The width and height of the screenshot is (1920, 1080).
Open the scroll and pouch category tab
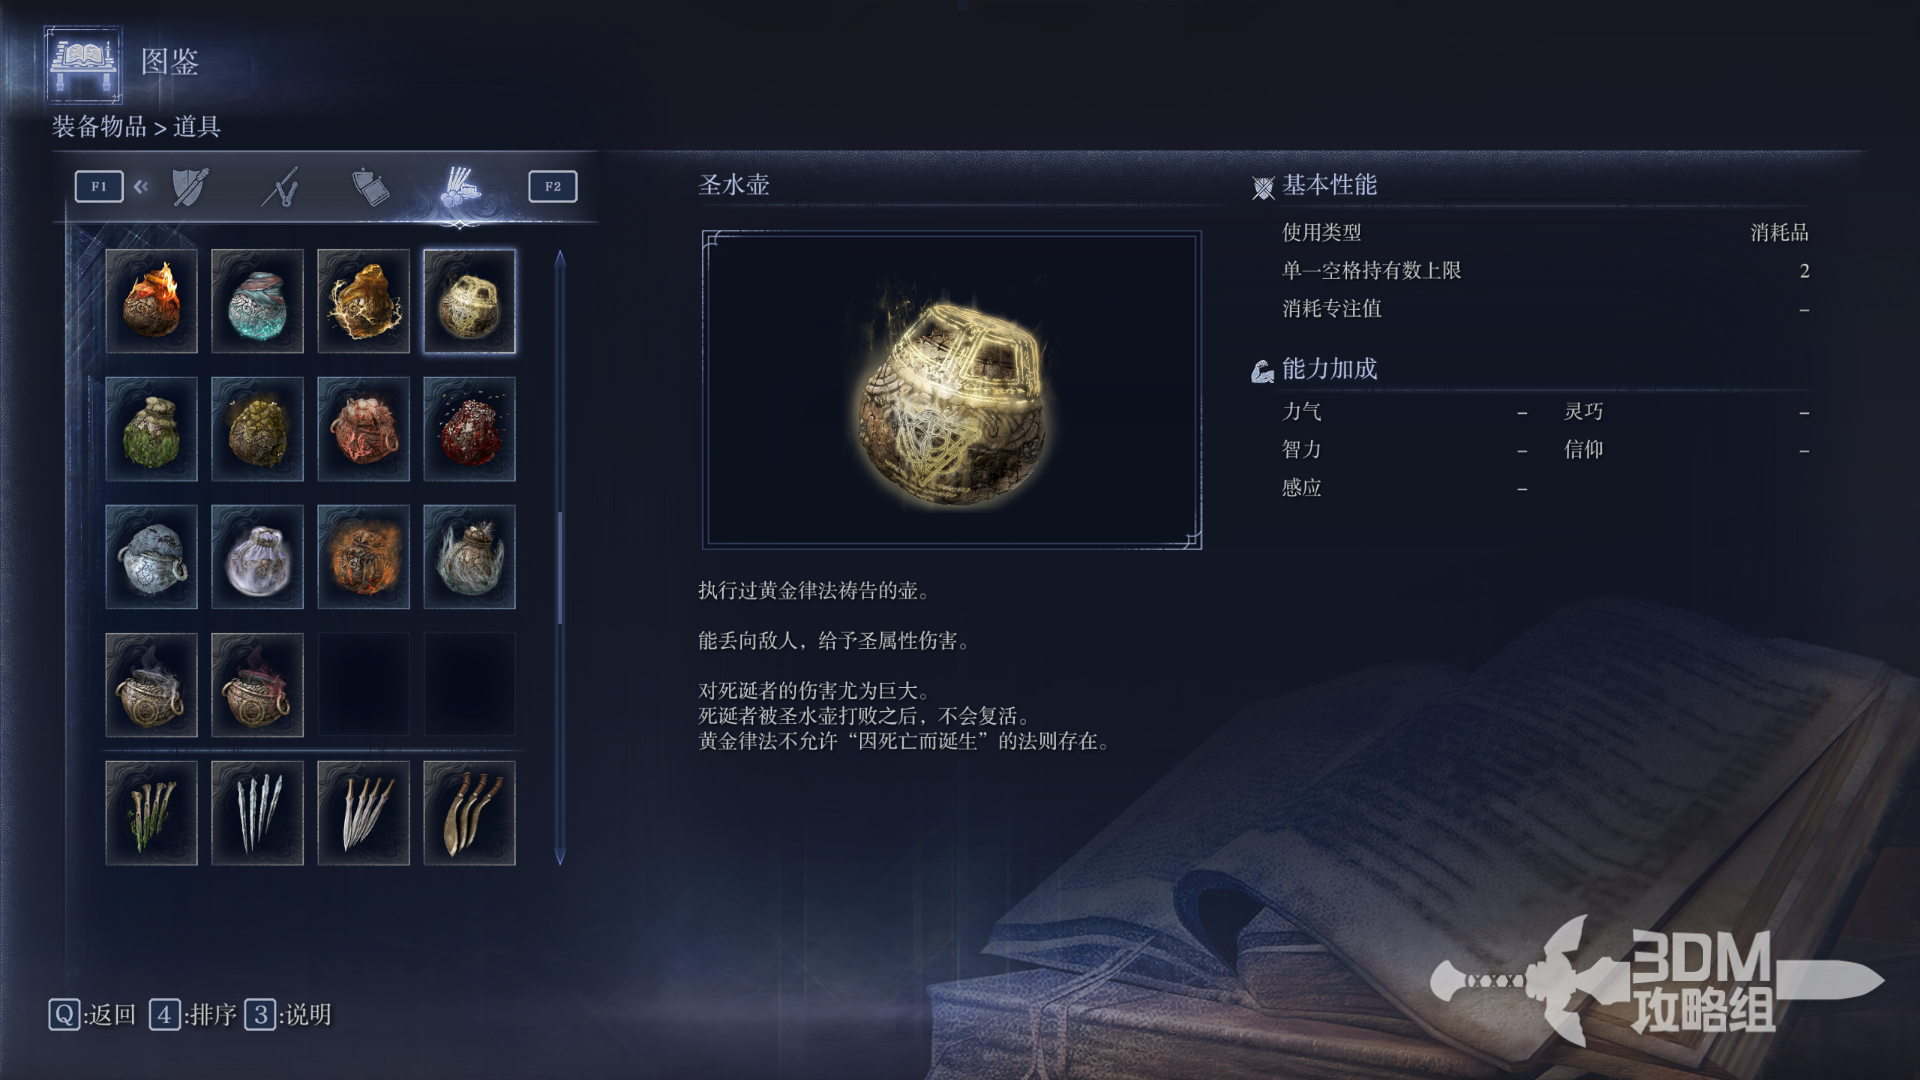[x=370, y=187]
